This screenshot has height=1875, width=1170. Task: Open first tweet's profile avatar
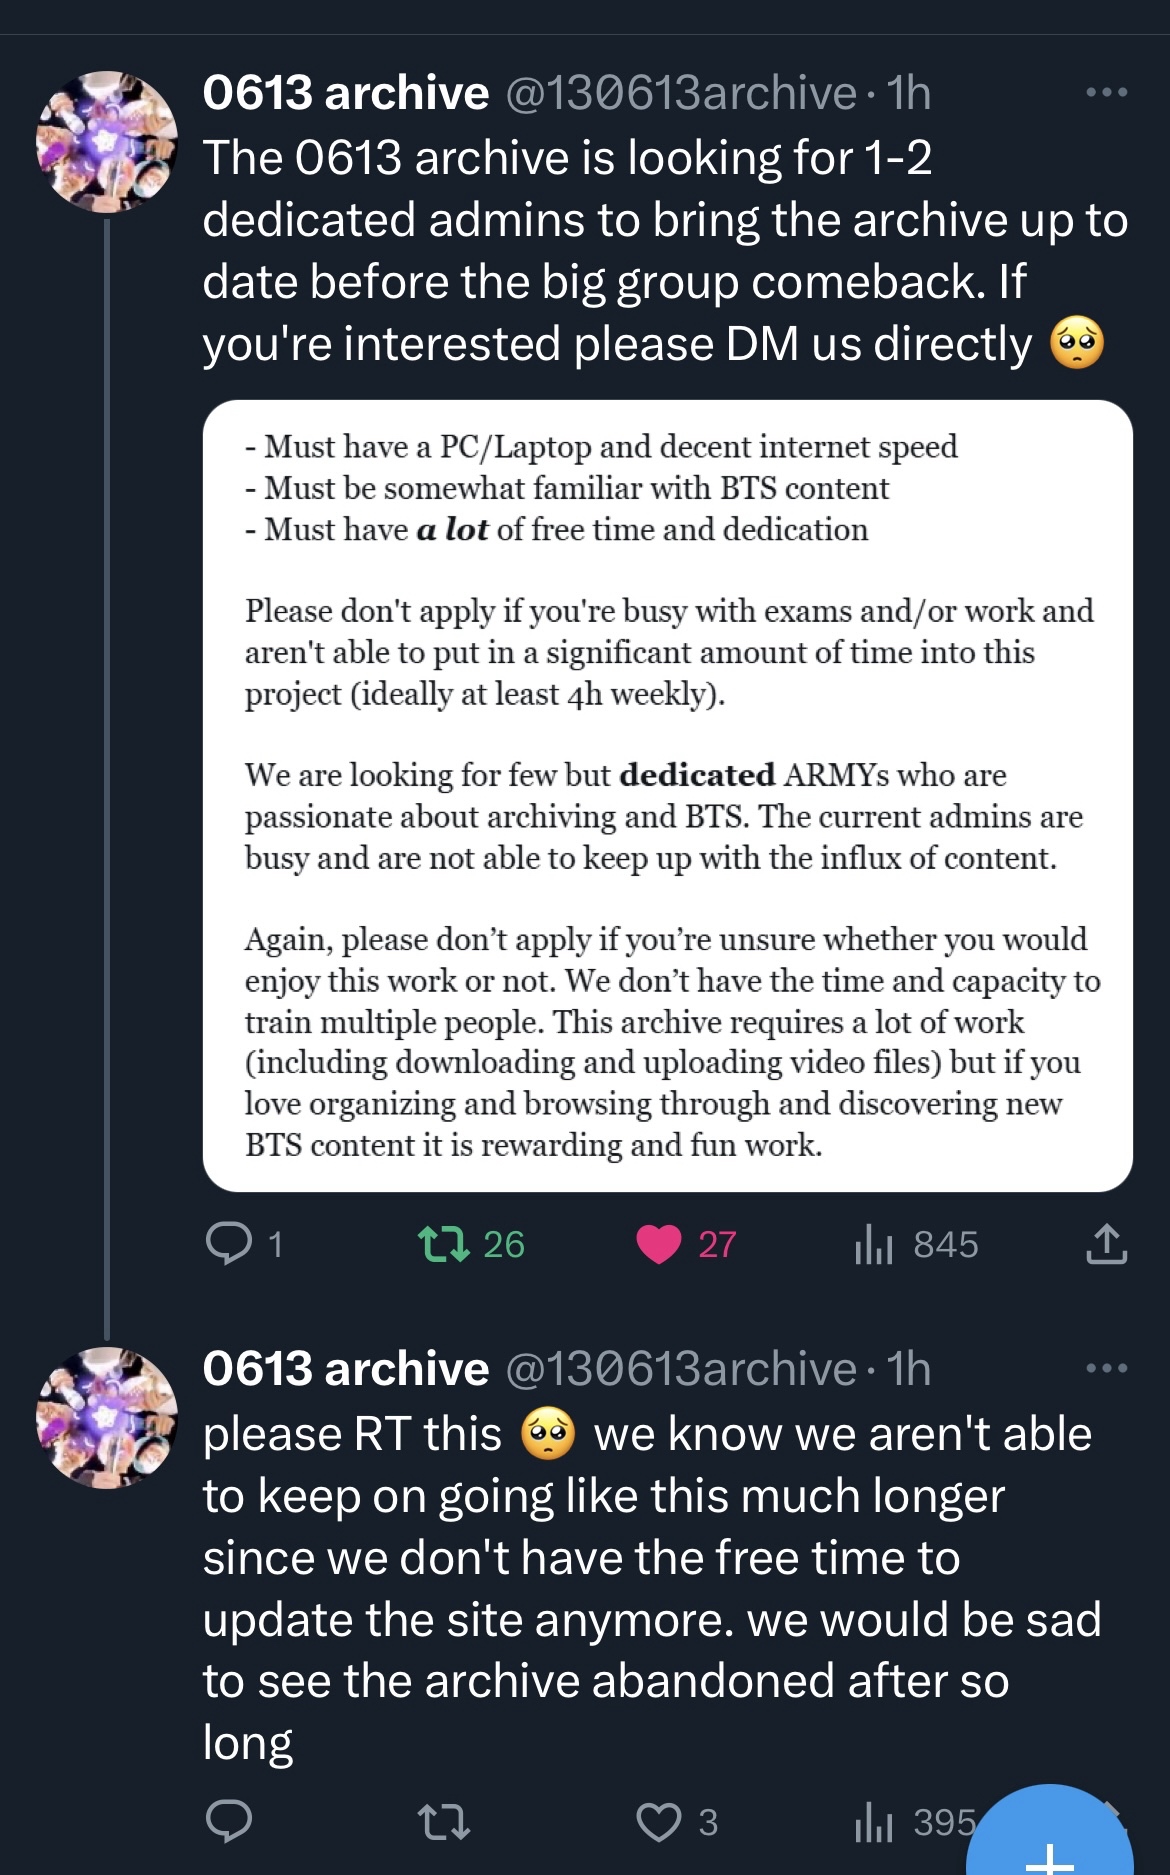(x=107, y=141)
